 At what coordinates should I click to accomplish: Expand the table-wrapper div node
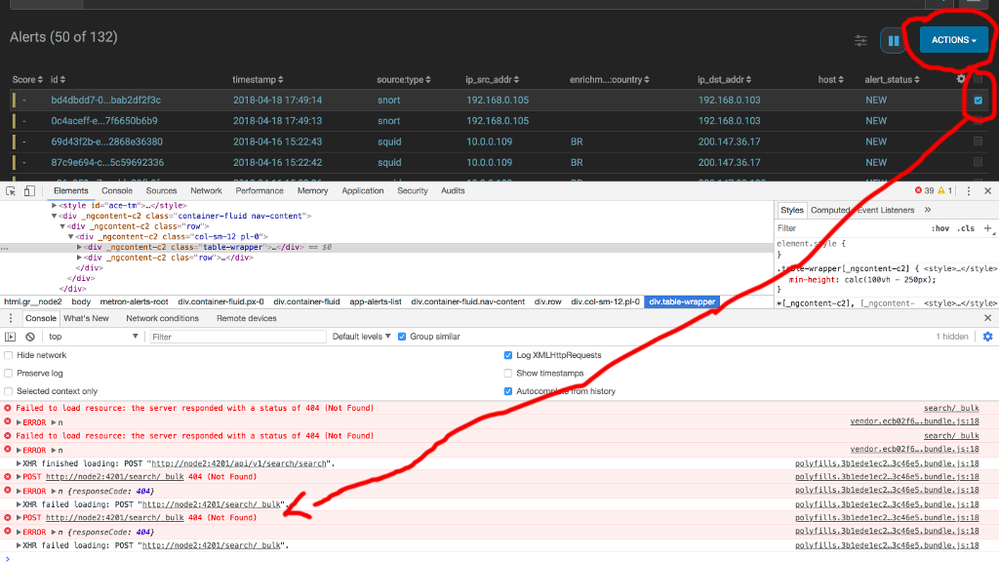[81, 247]
